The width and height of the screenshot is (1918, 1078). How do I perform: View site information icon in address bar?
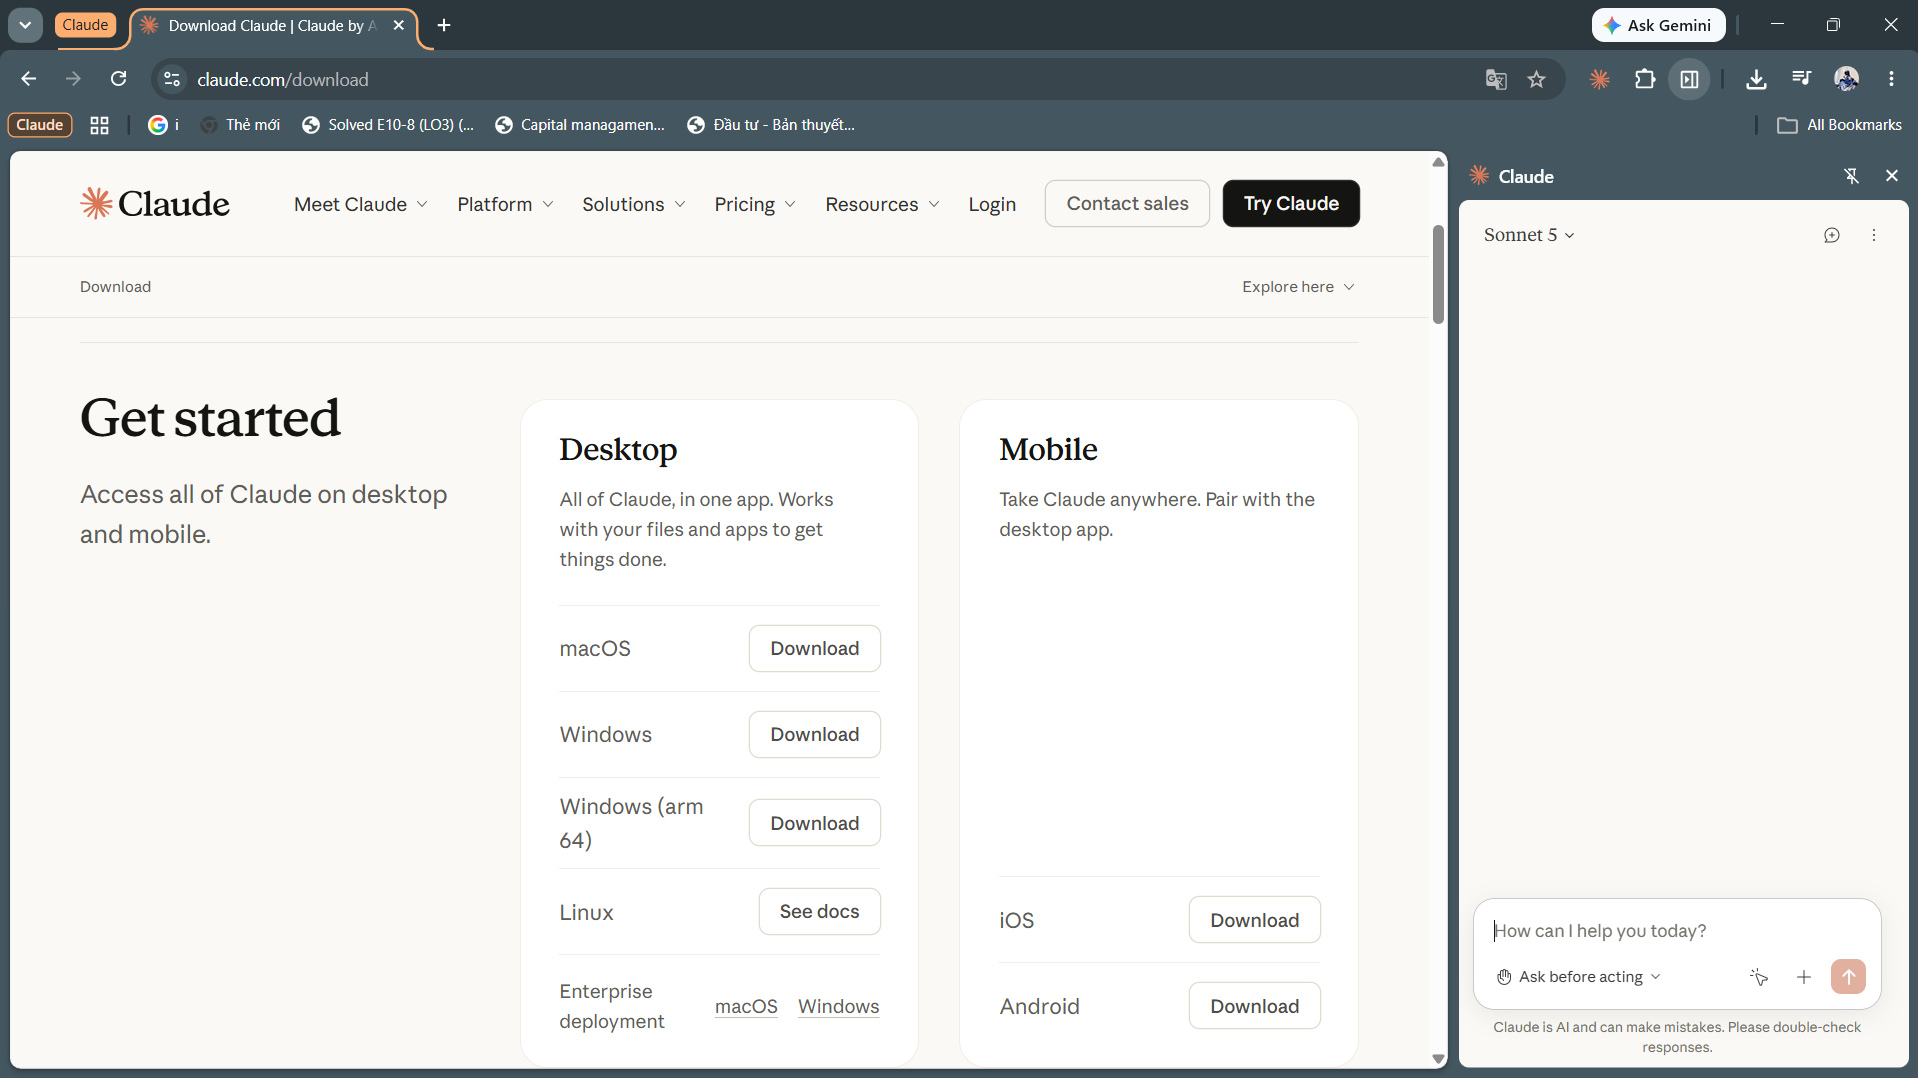[x=172, y=79]
